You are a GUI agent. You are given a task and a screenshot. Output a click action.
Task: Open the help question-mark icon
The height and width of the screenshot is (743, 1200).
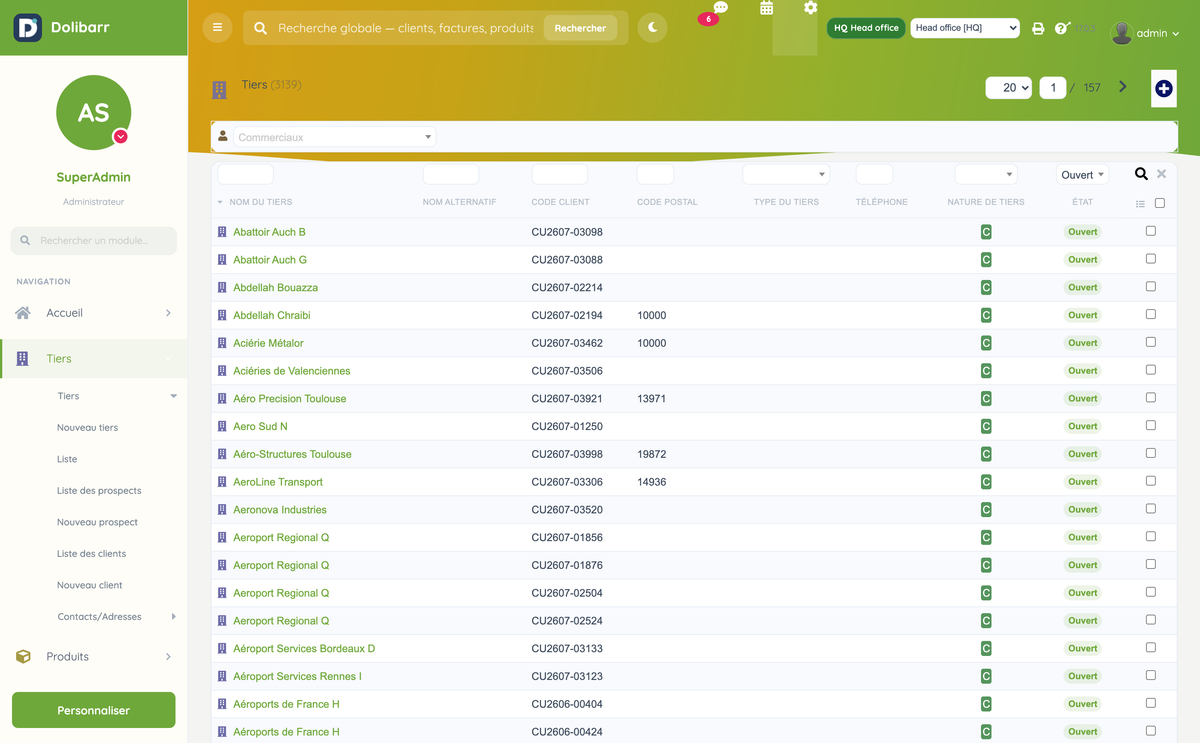tap(1062, 28)
